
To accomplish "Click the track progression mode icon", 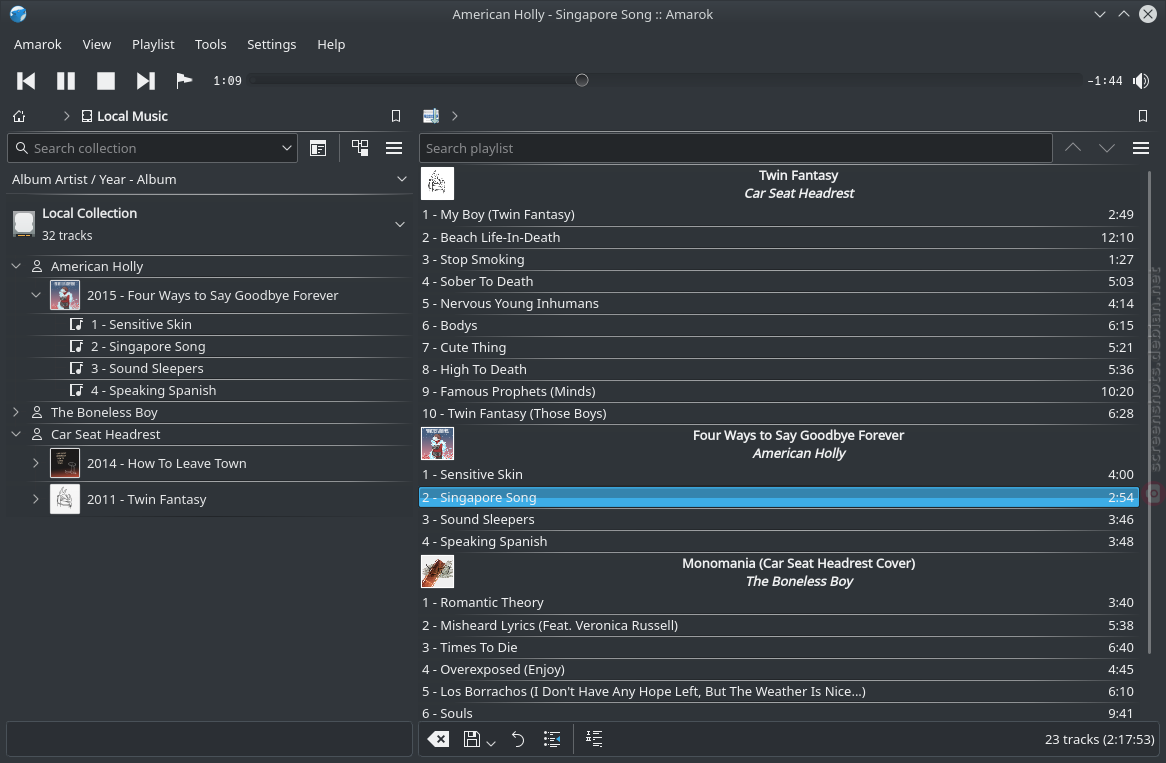I will click(x=552, y=738).
